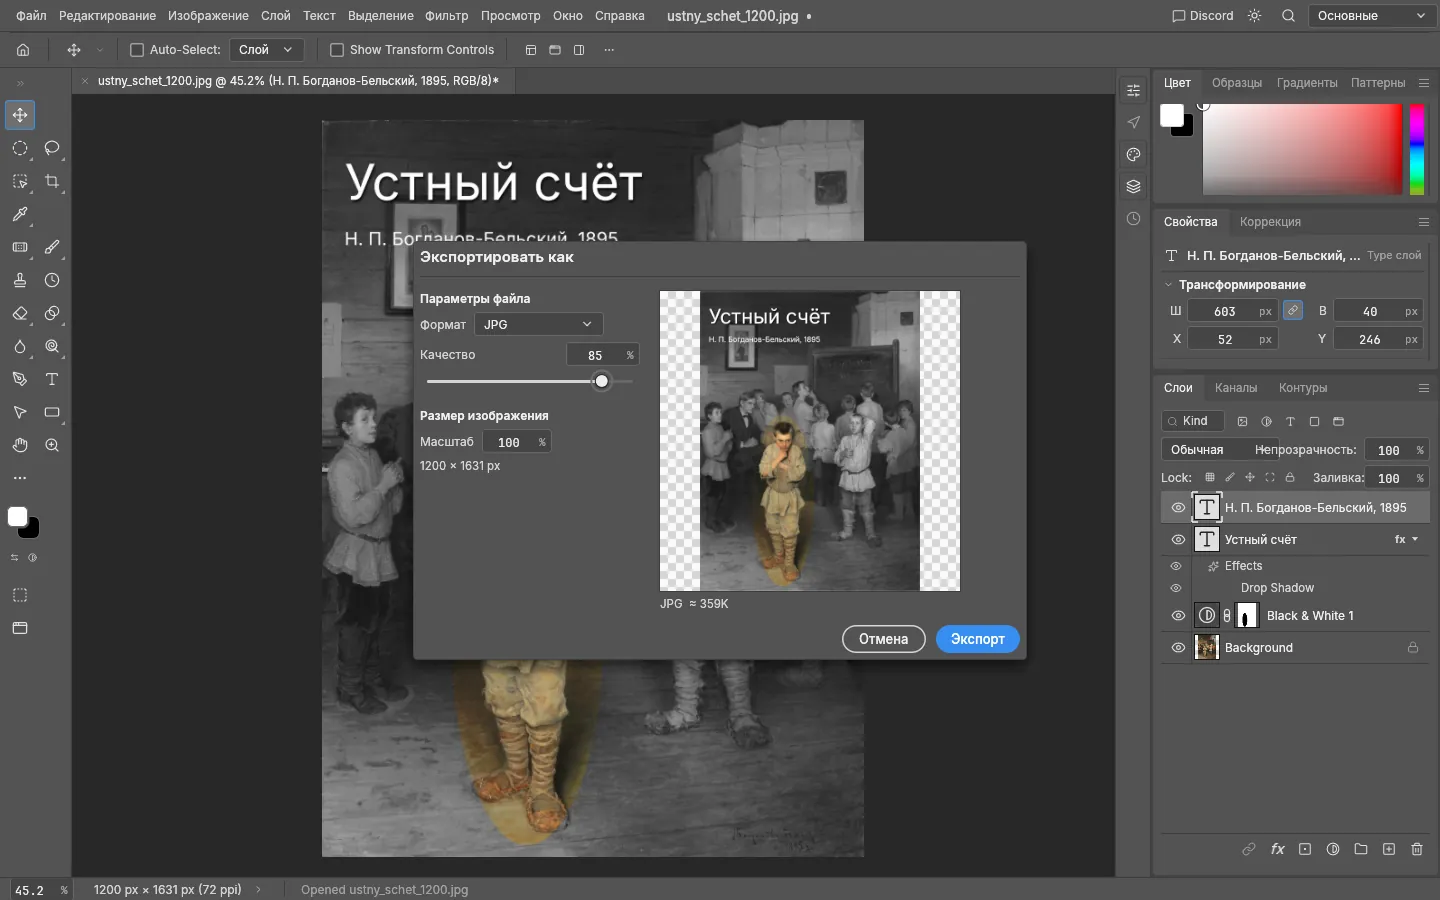The width and height of the screenshot is (1440, 900).
Task: Hide the Устный счёт text layer
Action: pyautogui.click(x=1178, y=540)
